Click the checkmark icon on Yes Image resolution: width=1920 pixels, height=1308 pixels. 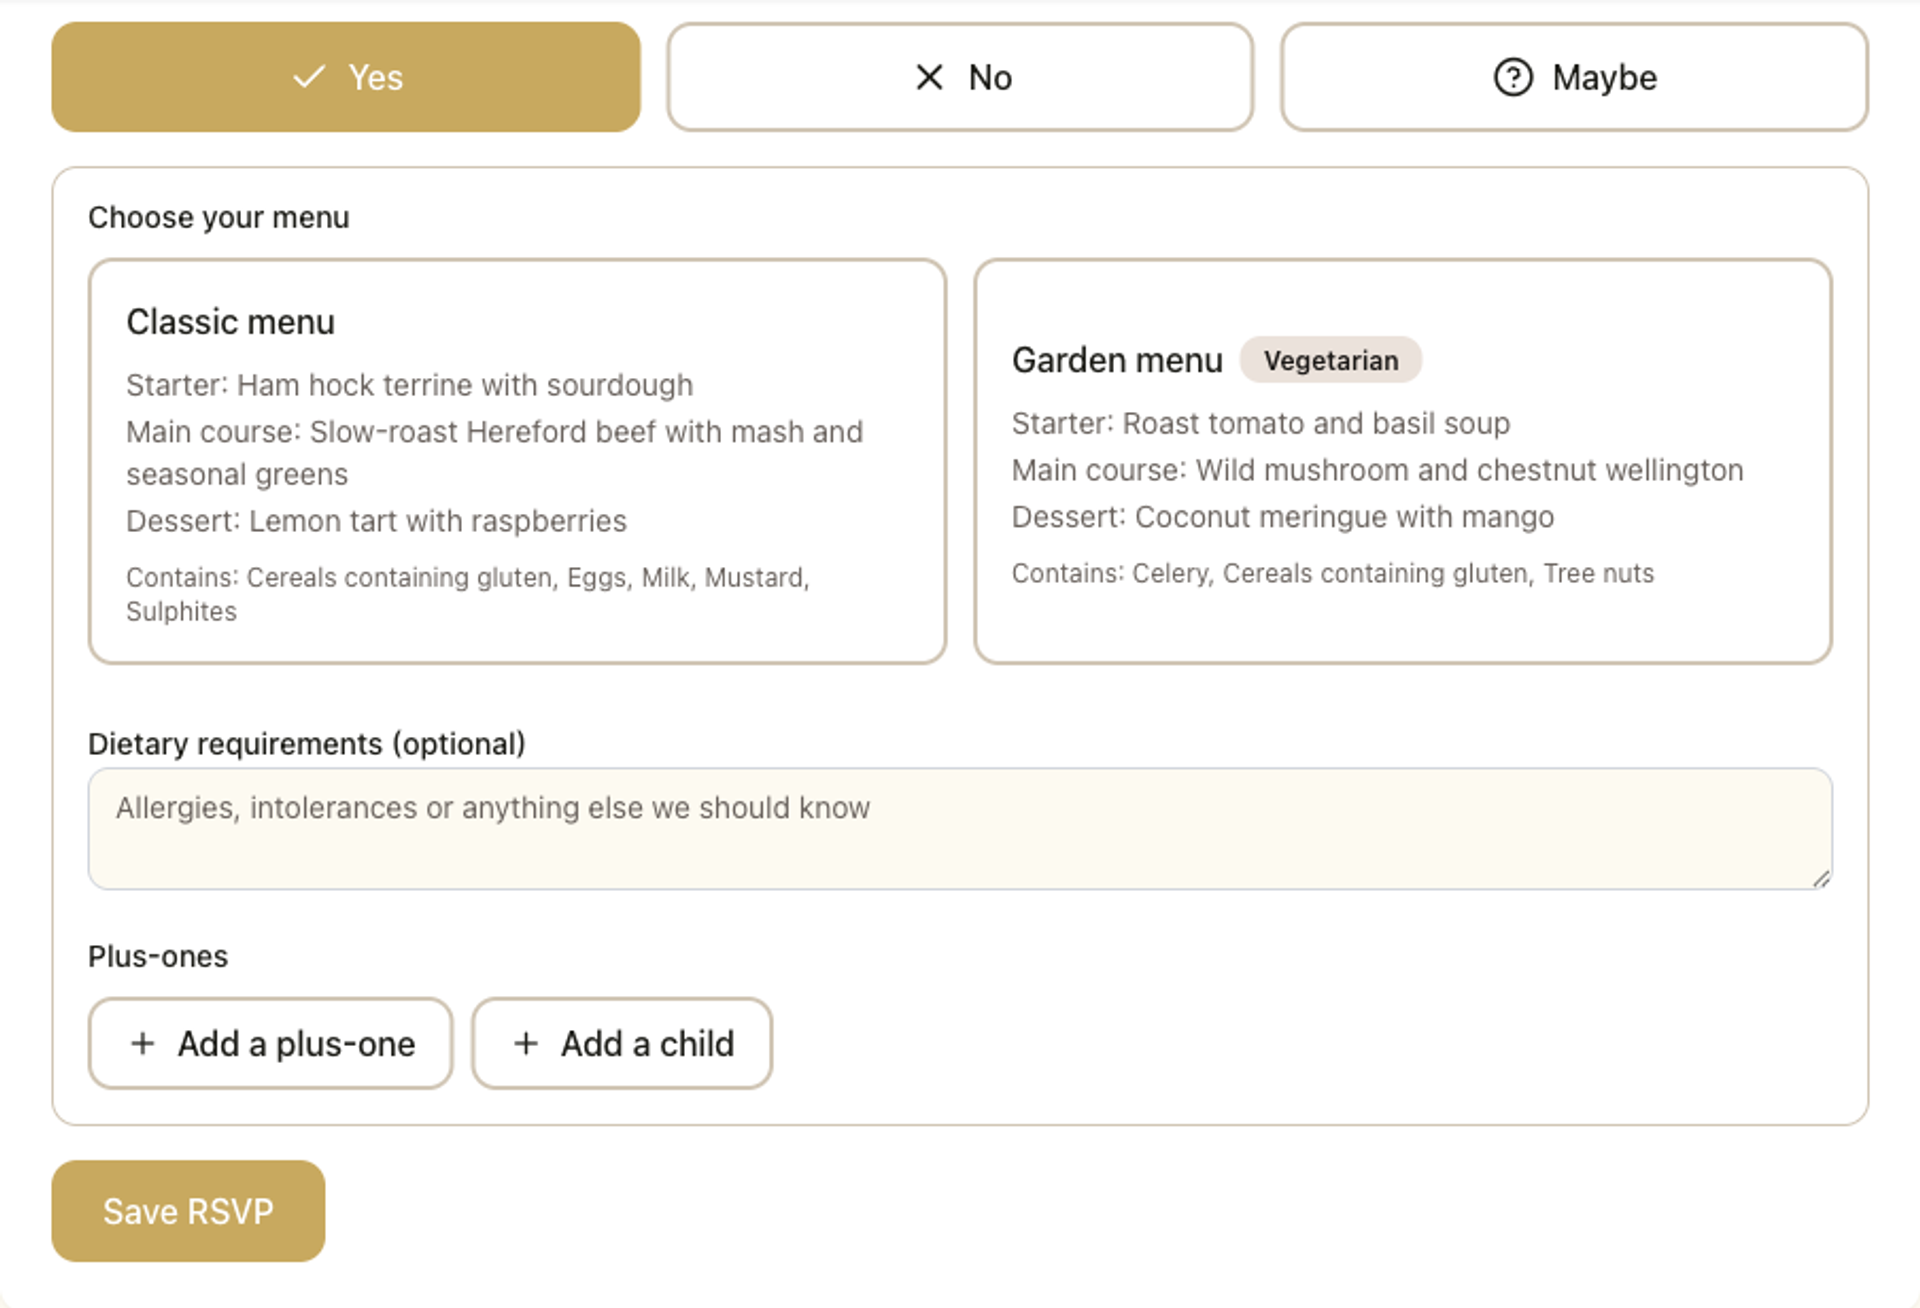[309, 77]
